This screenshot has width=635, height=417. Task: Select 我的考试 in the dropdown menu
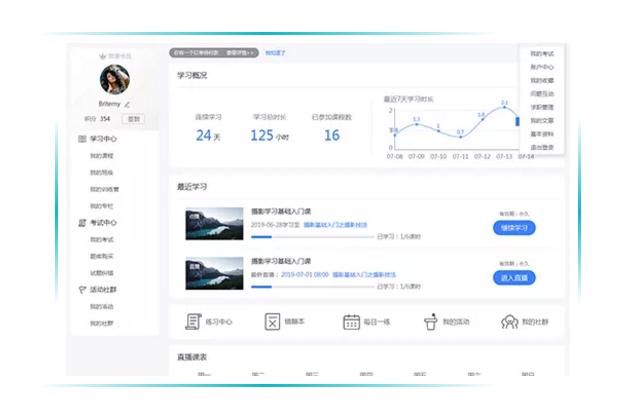tap(541, 52)
